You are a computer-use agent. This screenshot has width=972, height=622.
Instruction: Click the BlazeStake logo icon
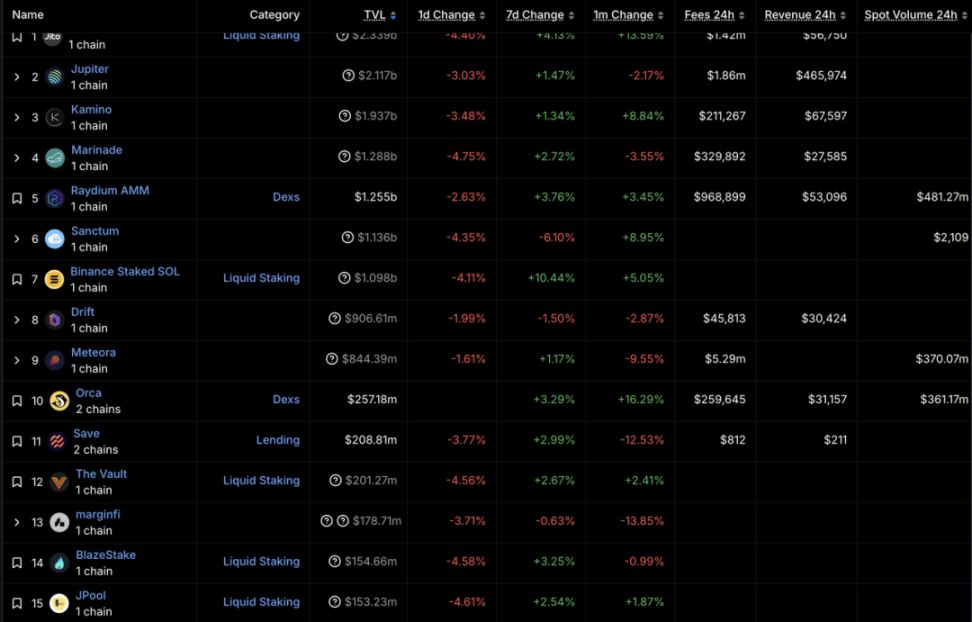point(59,563)
